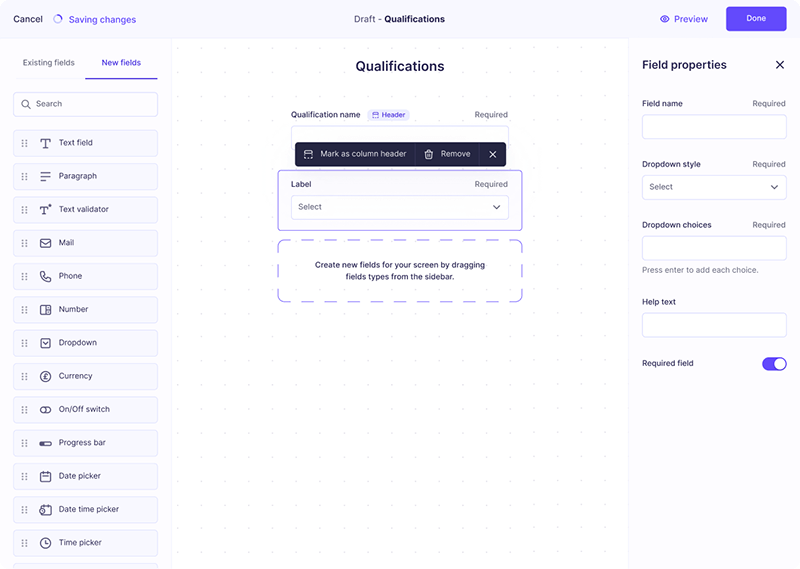Viewport: 800px width, 569px height.
Task: Choose the Currency field icon
Action: pyautogui.click(x=45, y=377)
